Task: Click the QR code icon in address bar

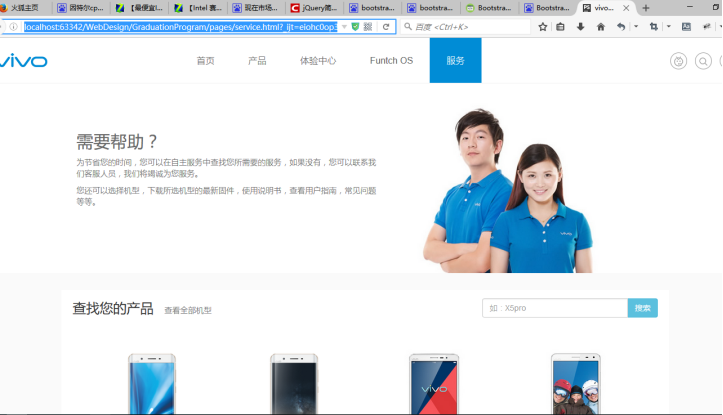Action: tap(368, 27)
